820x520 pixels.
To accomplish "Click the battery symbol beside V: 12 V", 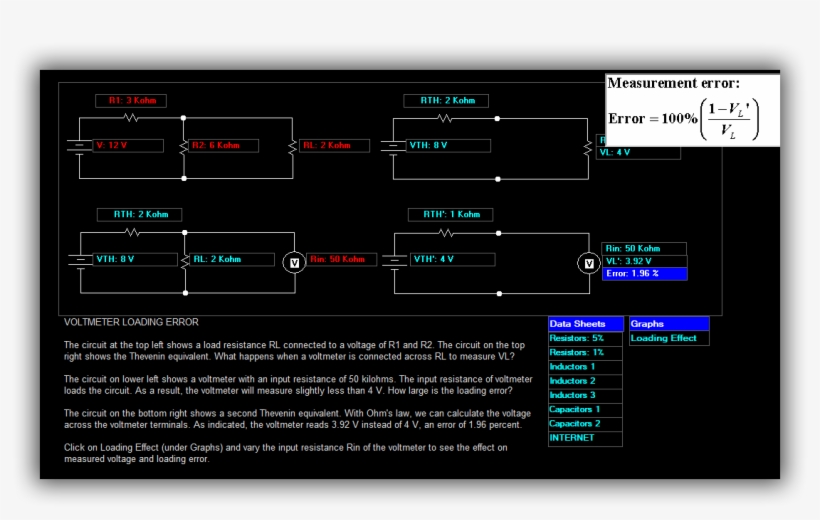I will click(x=79, y=146).
